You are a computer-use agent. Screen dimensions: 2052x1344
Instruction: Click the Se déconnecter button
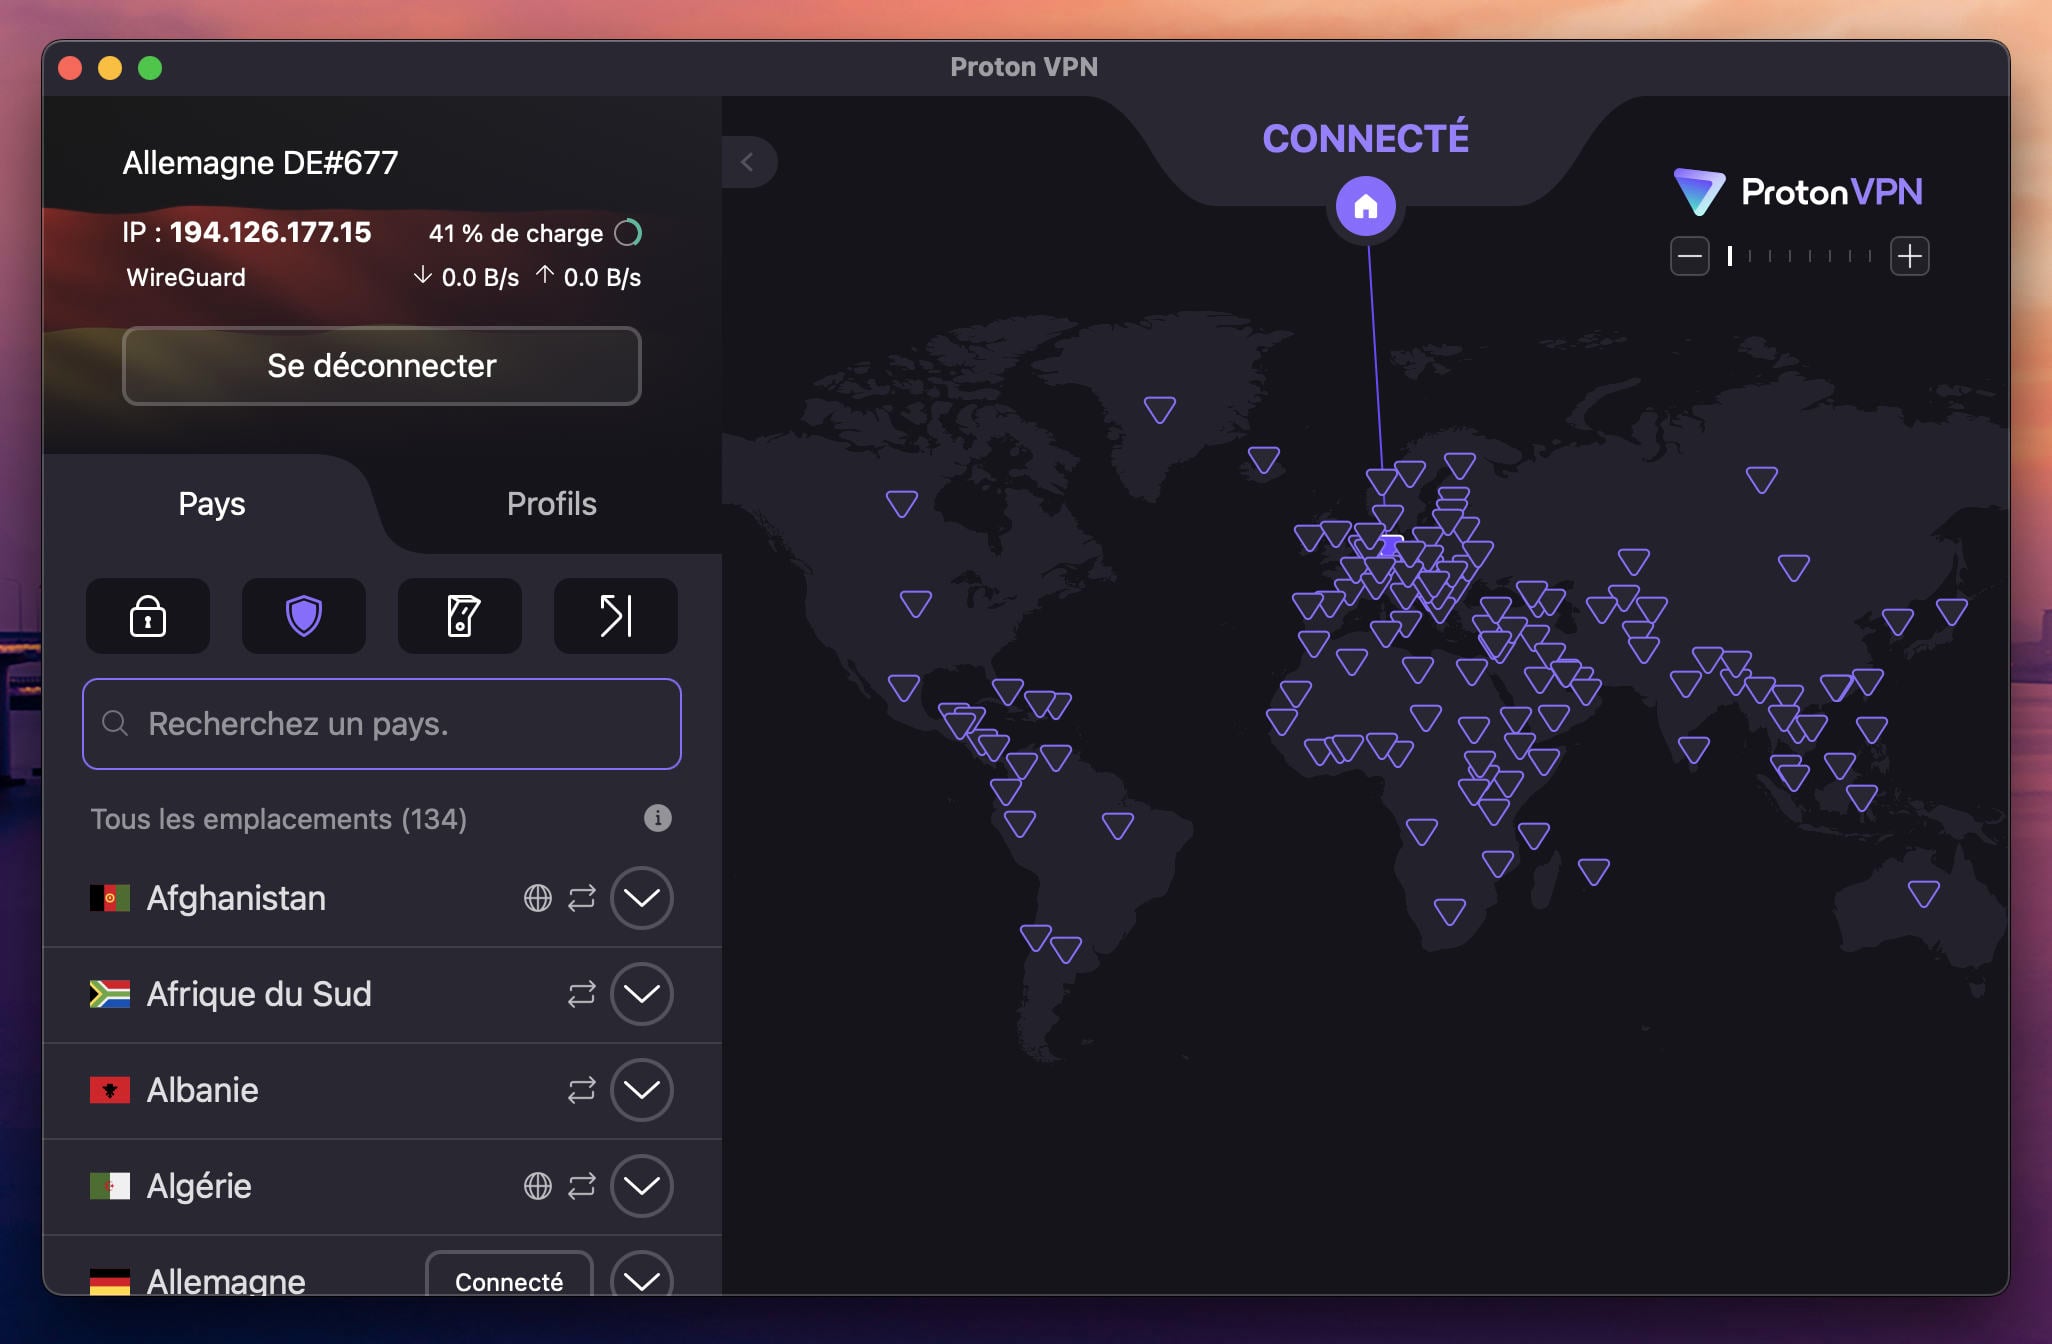(x=380, y=366)
